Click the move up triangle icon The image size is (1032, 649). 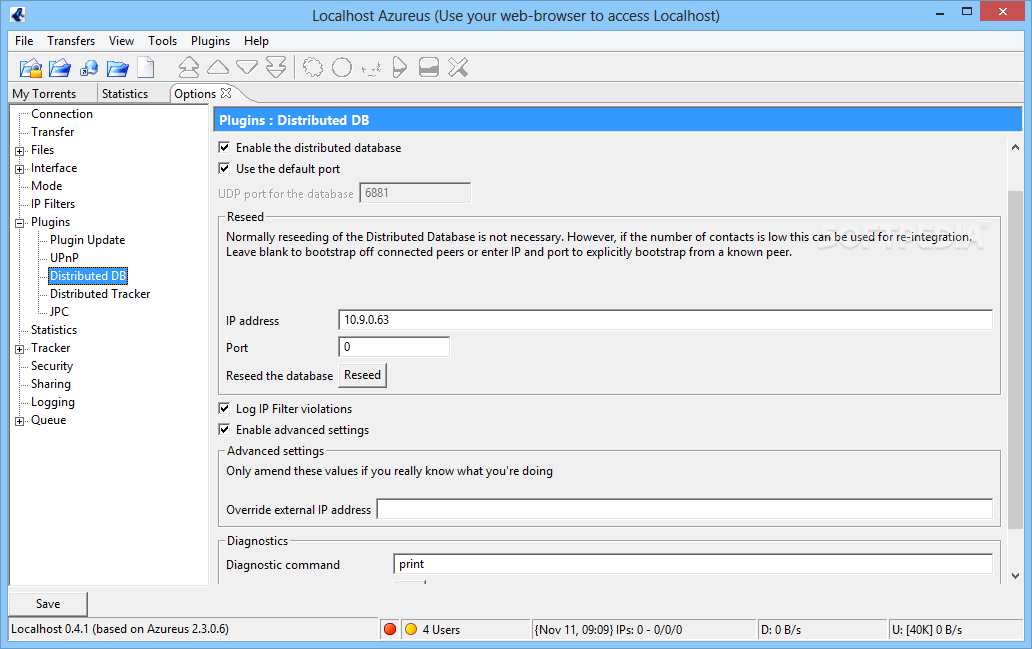click(218, 67)
